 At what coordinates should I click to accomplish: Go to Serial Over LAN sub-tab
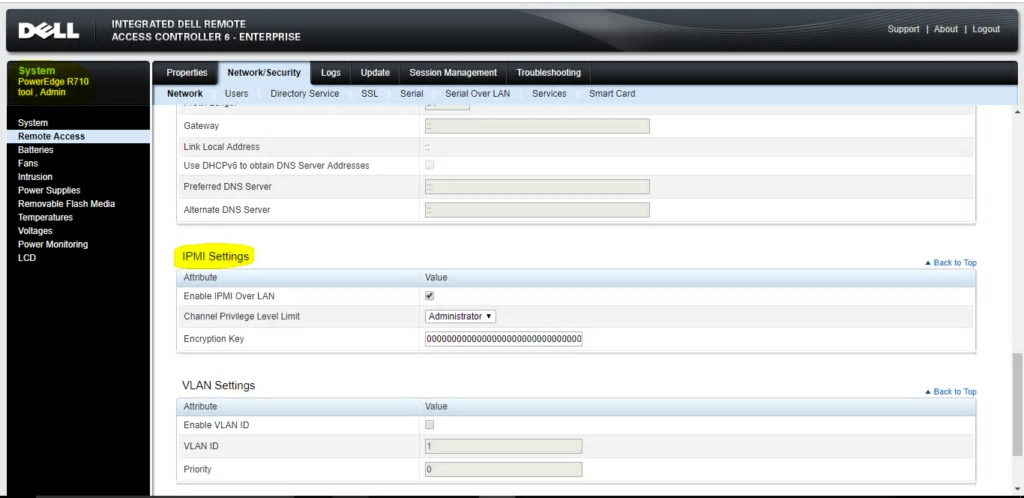[477, 94]
